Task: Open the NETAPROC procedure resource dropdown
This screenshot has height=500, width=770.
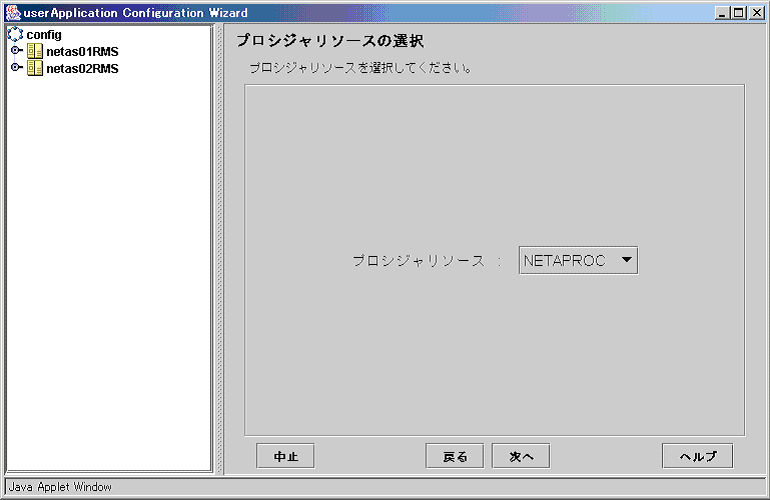Action: point(578,260)
